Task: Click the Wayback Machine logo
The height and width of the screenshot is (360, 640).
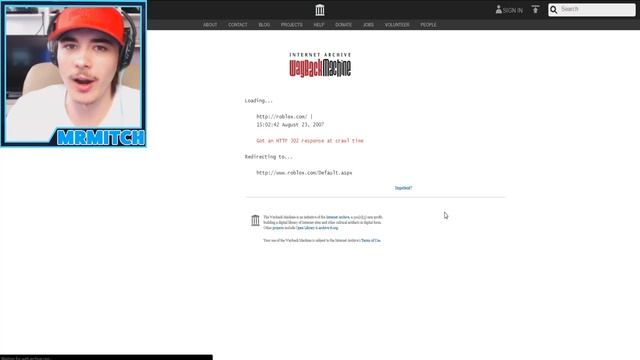Action: 320,65
